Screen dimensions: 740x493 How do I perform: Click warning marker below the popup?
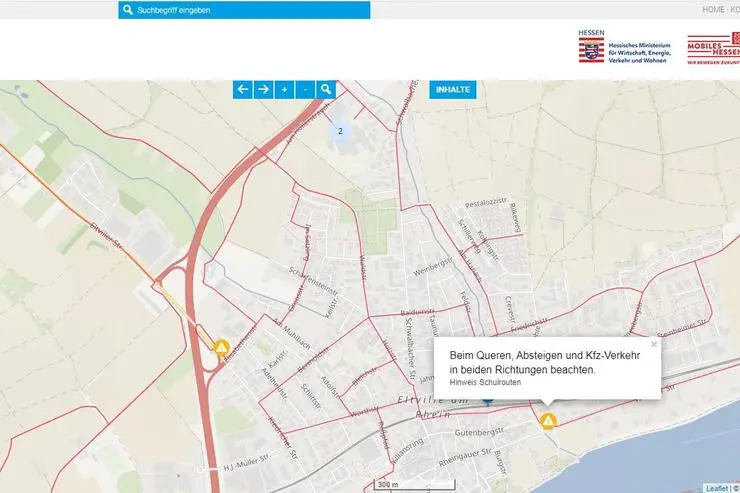point(548,421)
